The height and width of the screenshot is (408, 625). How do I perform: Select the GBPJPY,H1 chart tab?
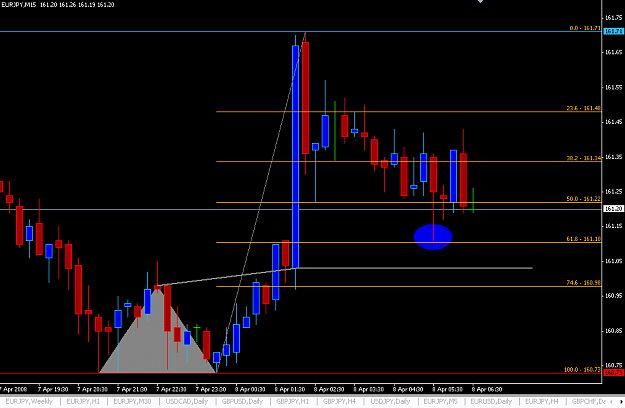[x=292, y=401]
